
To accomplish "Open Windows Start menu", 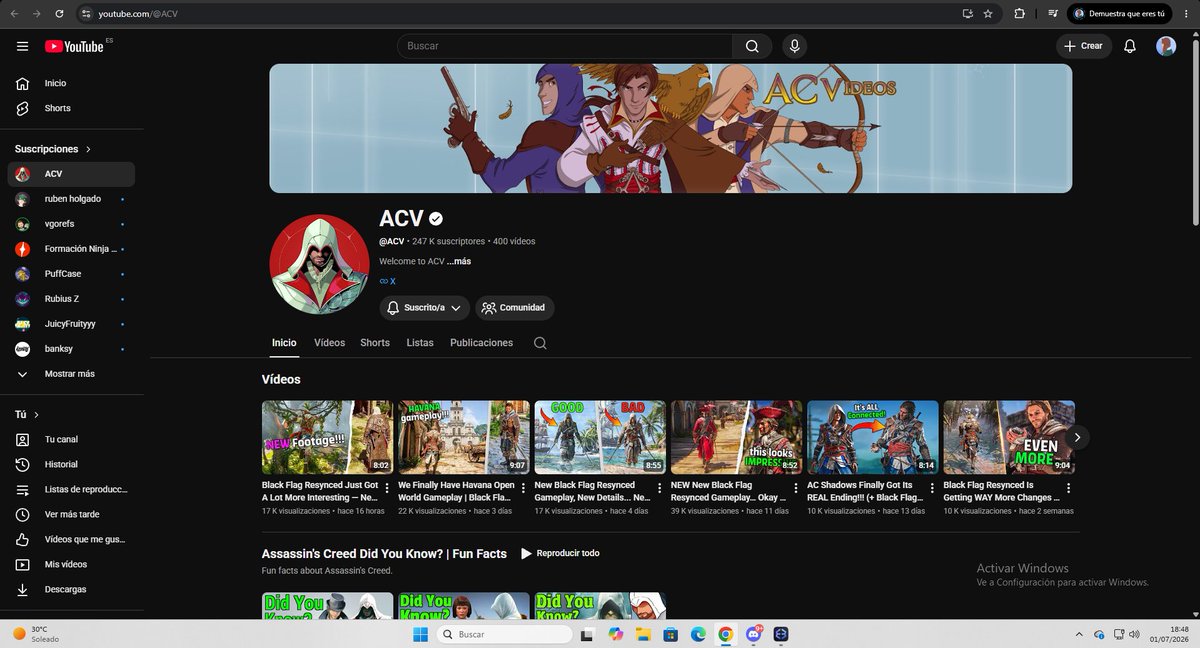I will click(420, 634).
